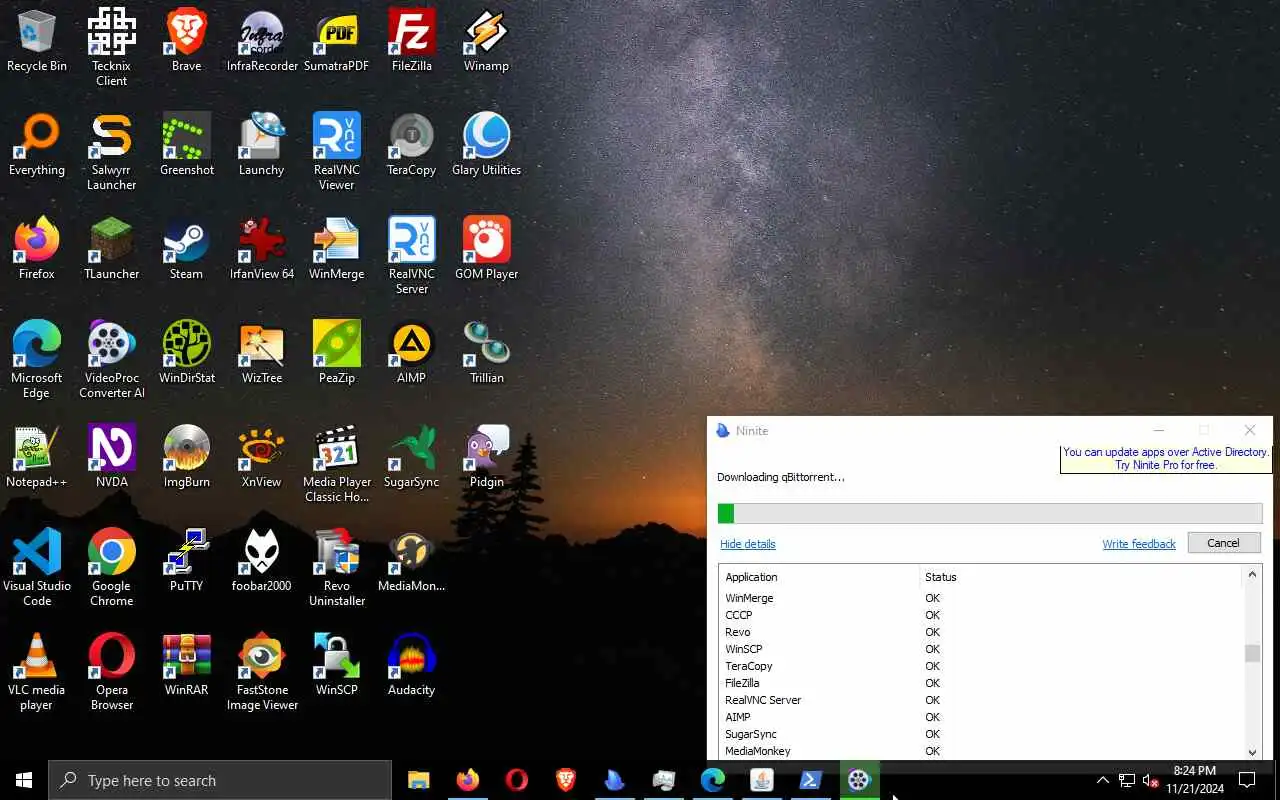Click the Status column header in Ninite
1280x800 pixels.
point(1081,577)
